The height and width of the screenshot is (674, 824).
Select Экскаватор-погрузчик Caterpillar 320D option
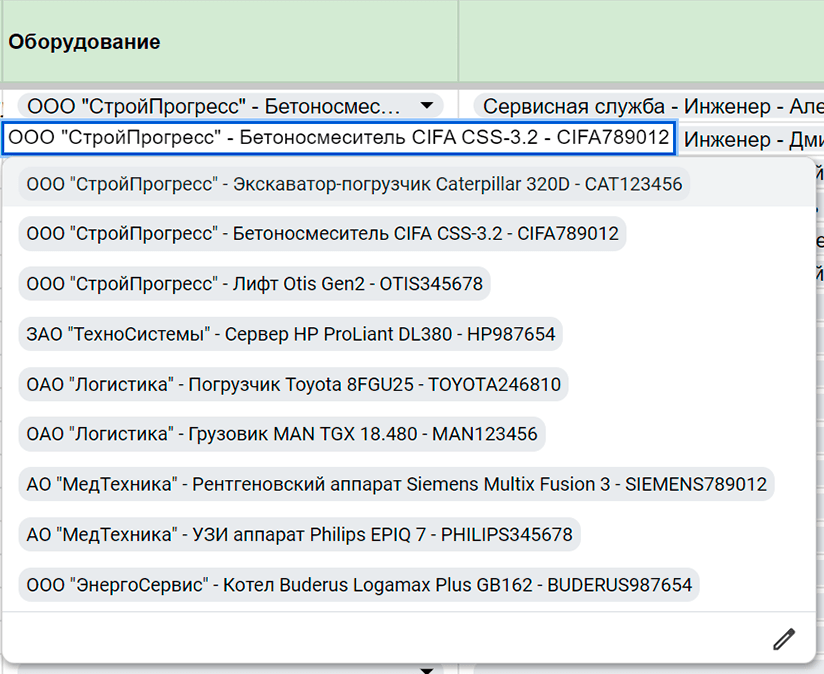point(354,184)
